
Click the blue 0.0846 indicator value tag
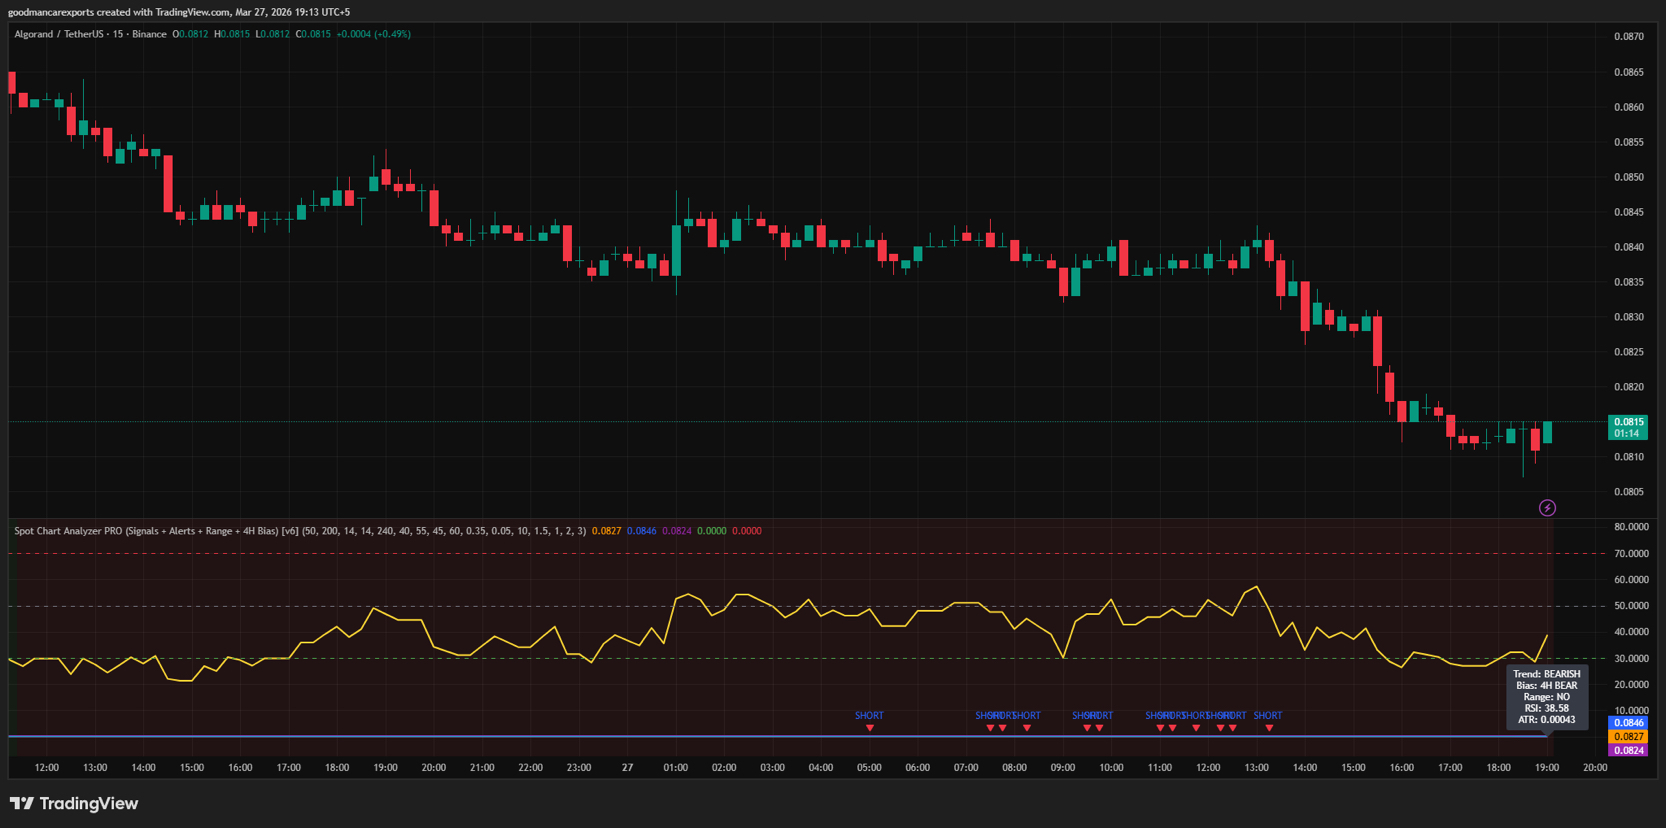pos(1628,722)
